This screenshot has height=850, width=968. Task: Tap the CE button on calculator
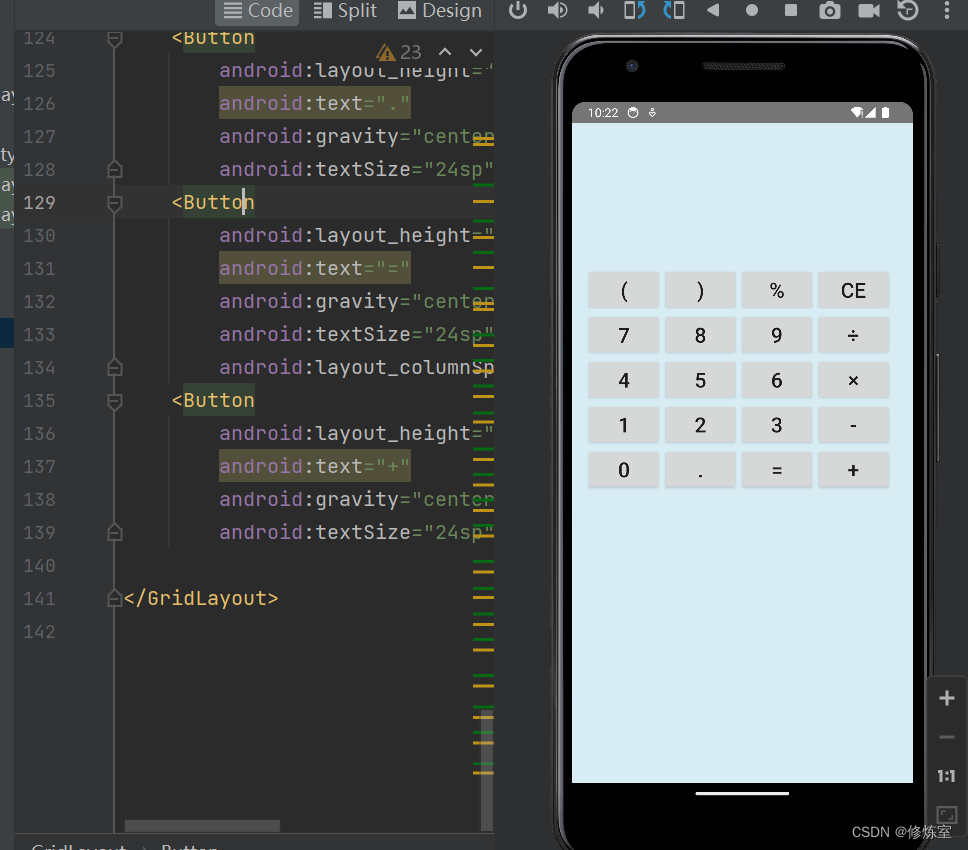pyautogui.click(x=853, y=291)
